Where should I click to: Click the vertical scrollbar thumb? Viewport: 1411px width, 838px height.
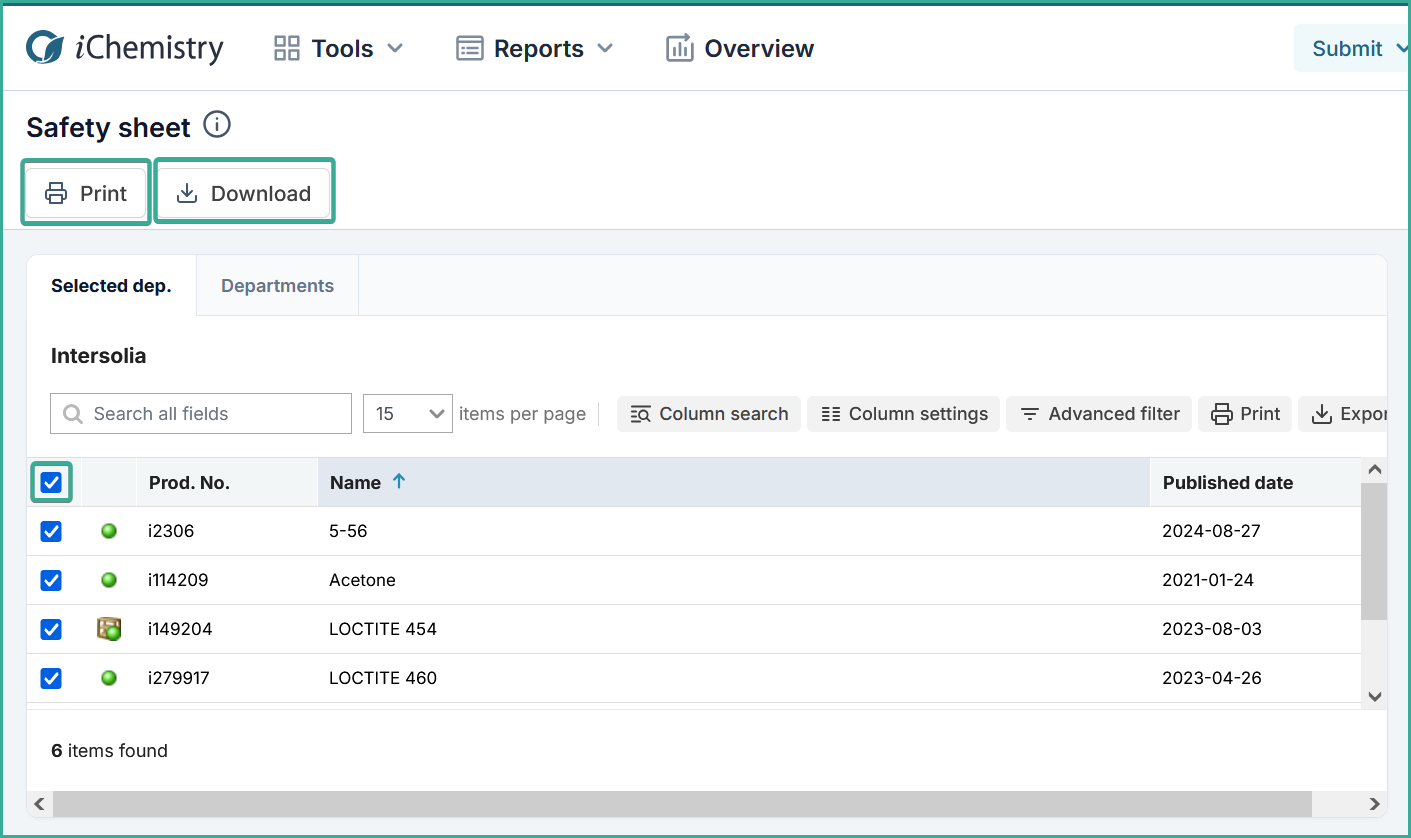coord(1374,551)
